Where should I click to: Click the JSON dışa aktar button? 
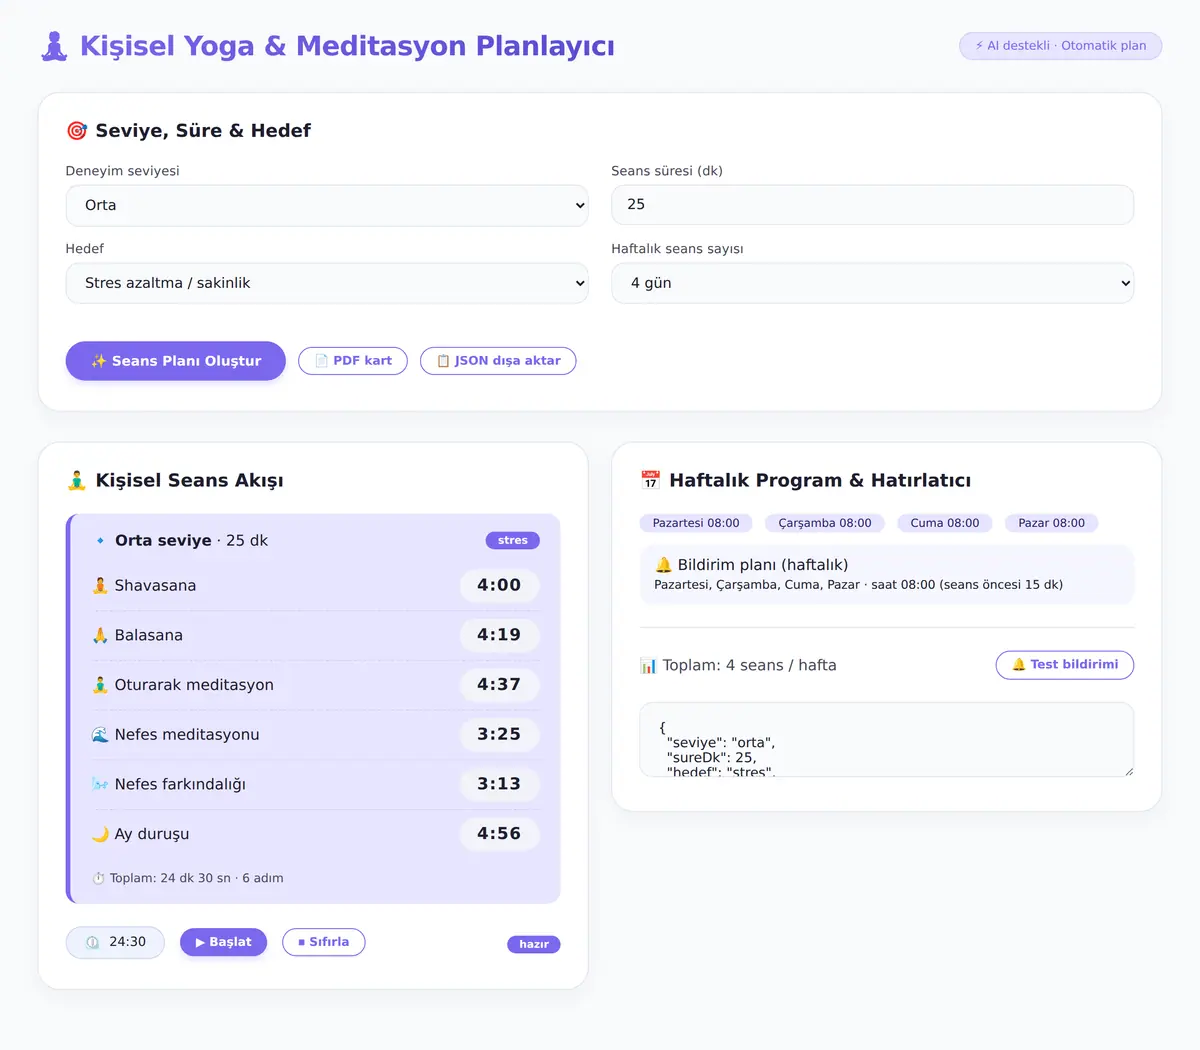(498, 361)
